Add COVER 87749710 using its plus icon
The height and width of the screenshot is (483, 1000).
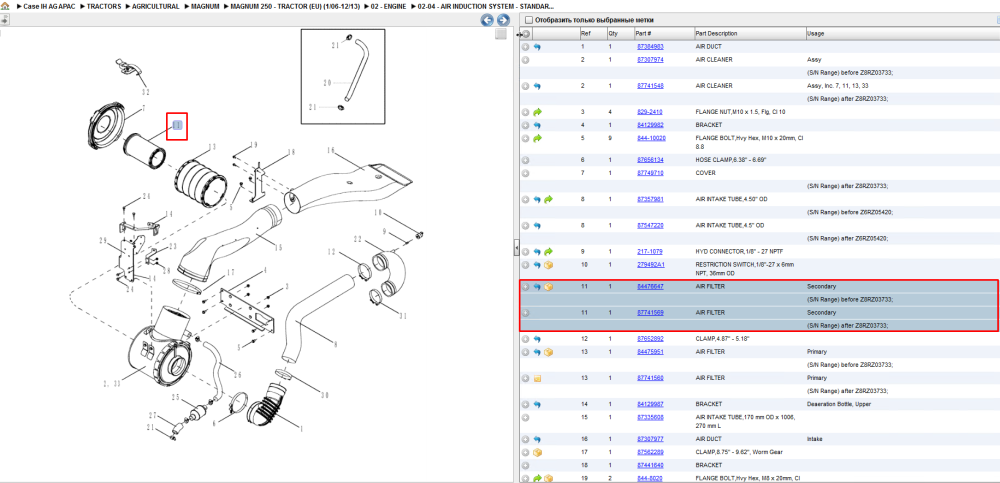pyautogui.click(x=526, y=173)
